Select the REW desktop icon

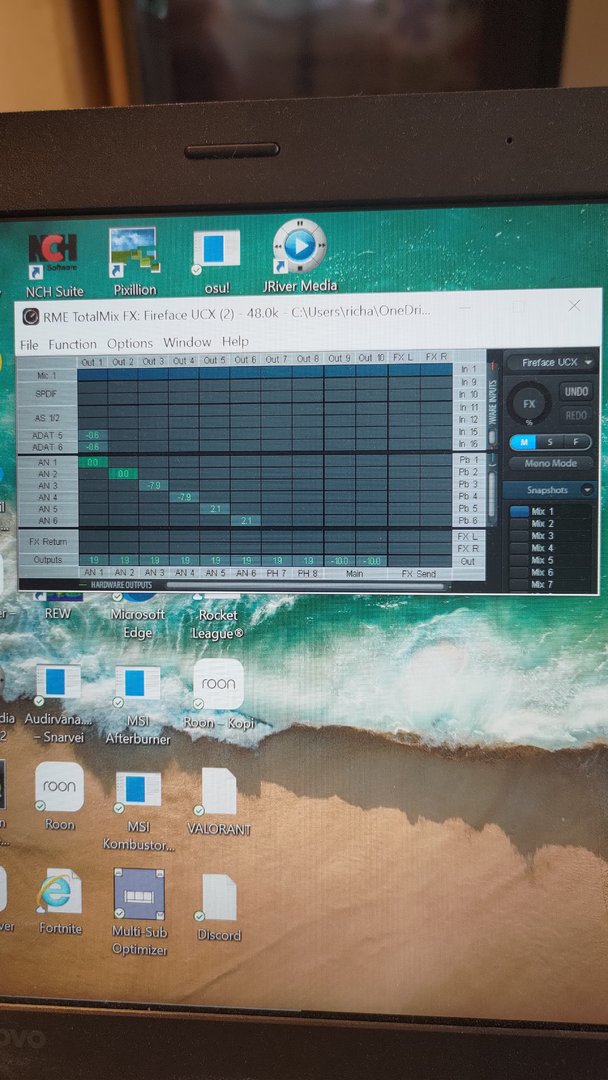coord(57,606)
